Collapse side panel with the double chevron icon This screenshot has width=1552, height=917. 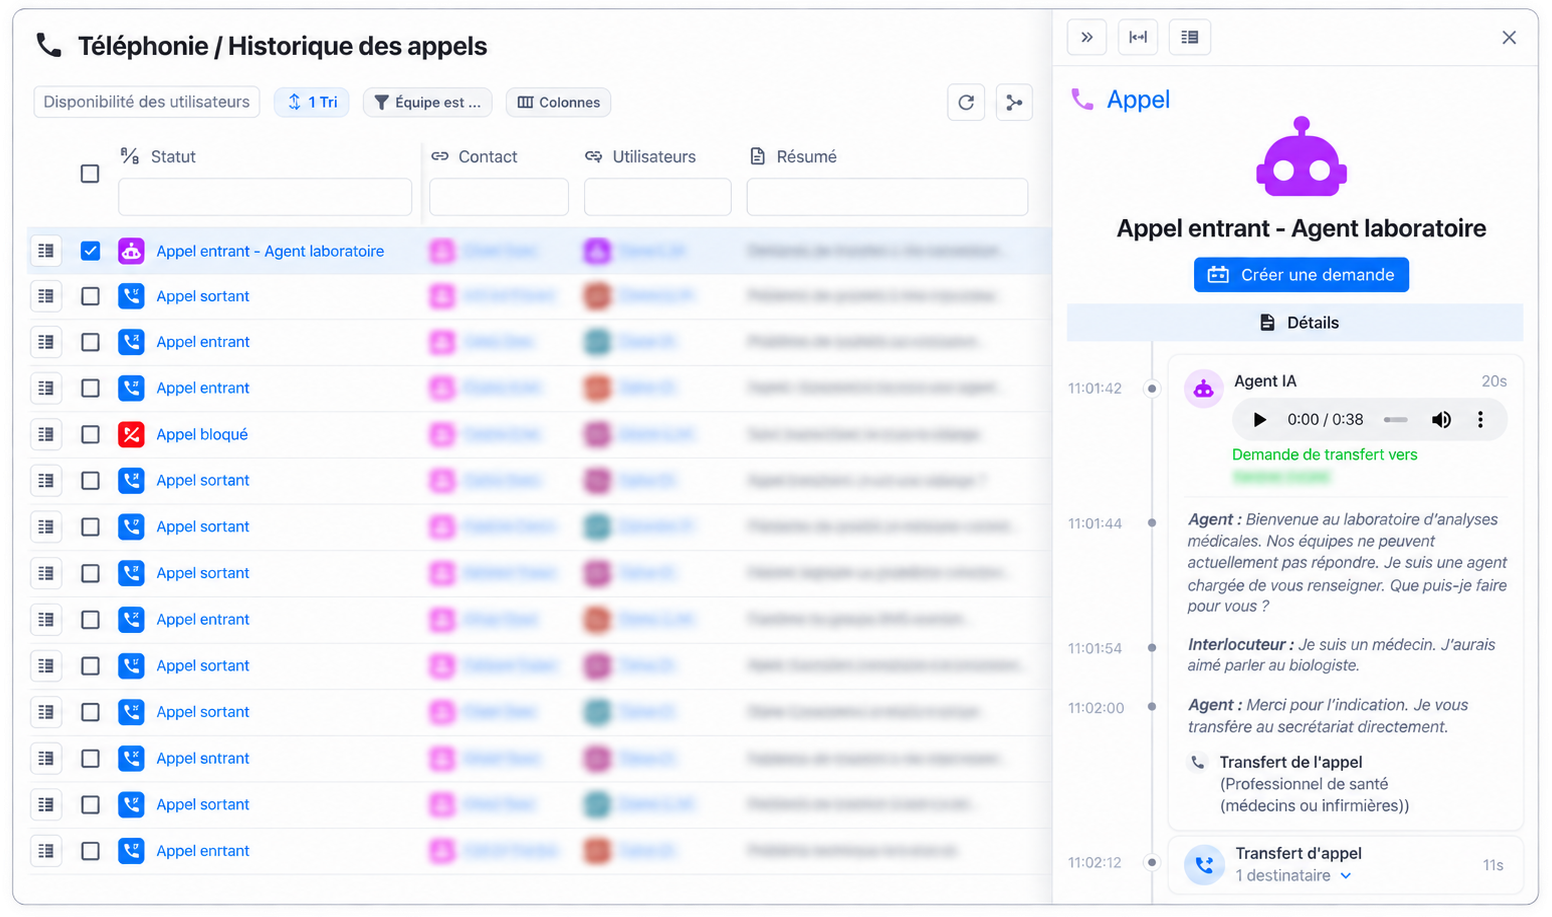tap(1087, 37)
